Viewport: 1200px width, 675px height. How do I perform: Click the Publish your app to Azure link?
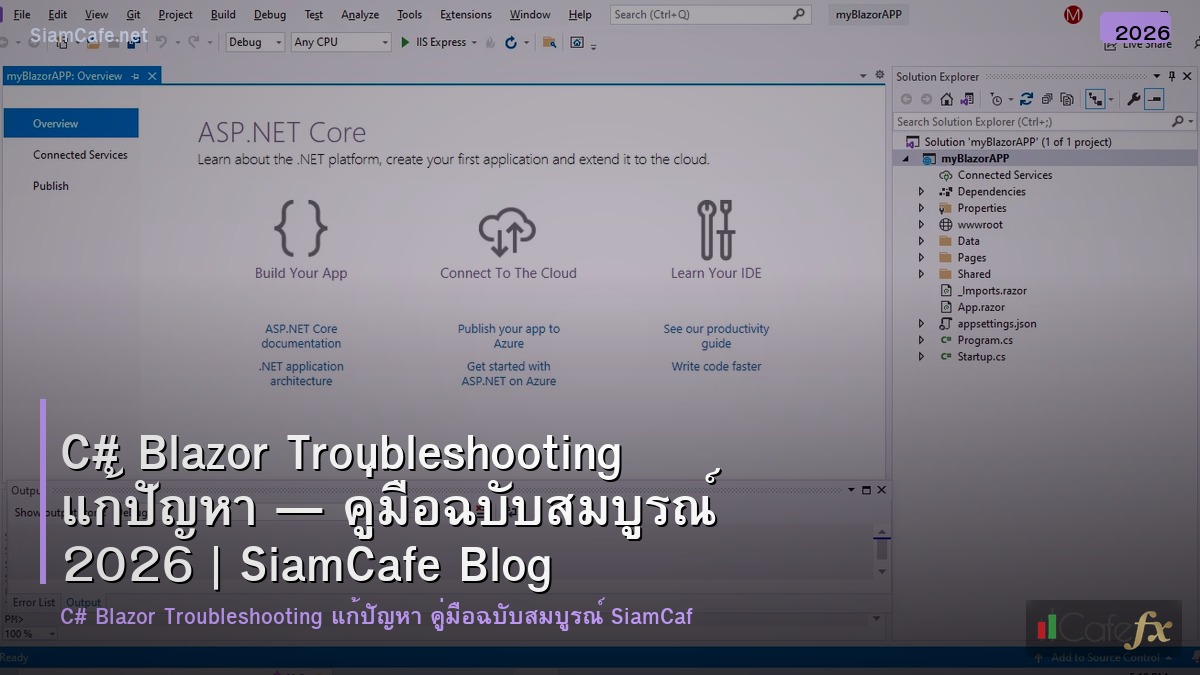tap(509, 335)
